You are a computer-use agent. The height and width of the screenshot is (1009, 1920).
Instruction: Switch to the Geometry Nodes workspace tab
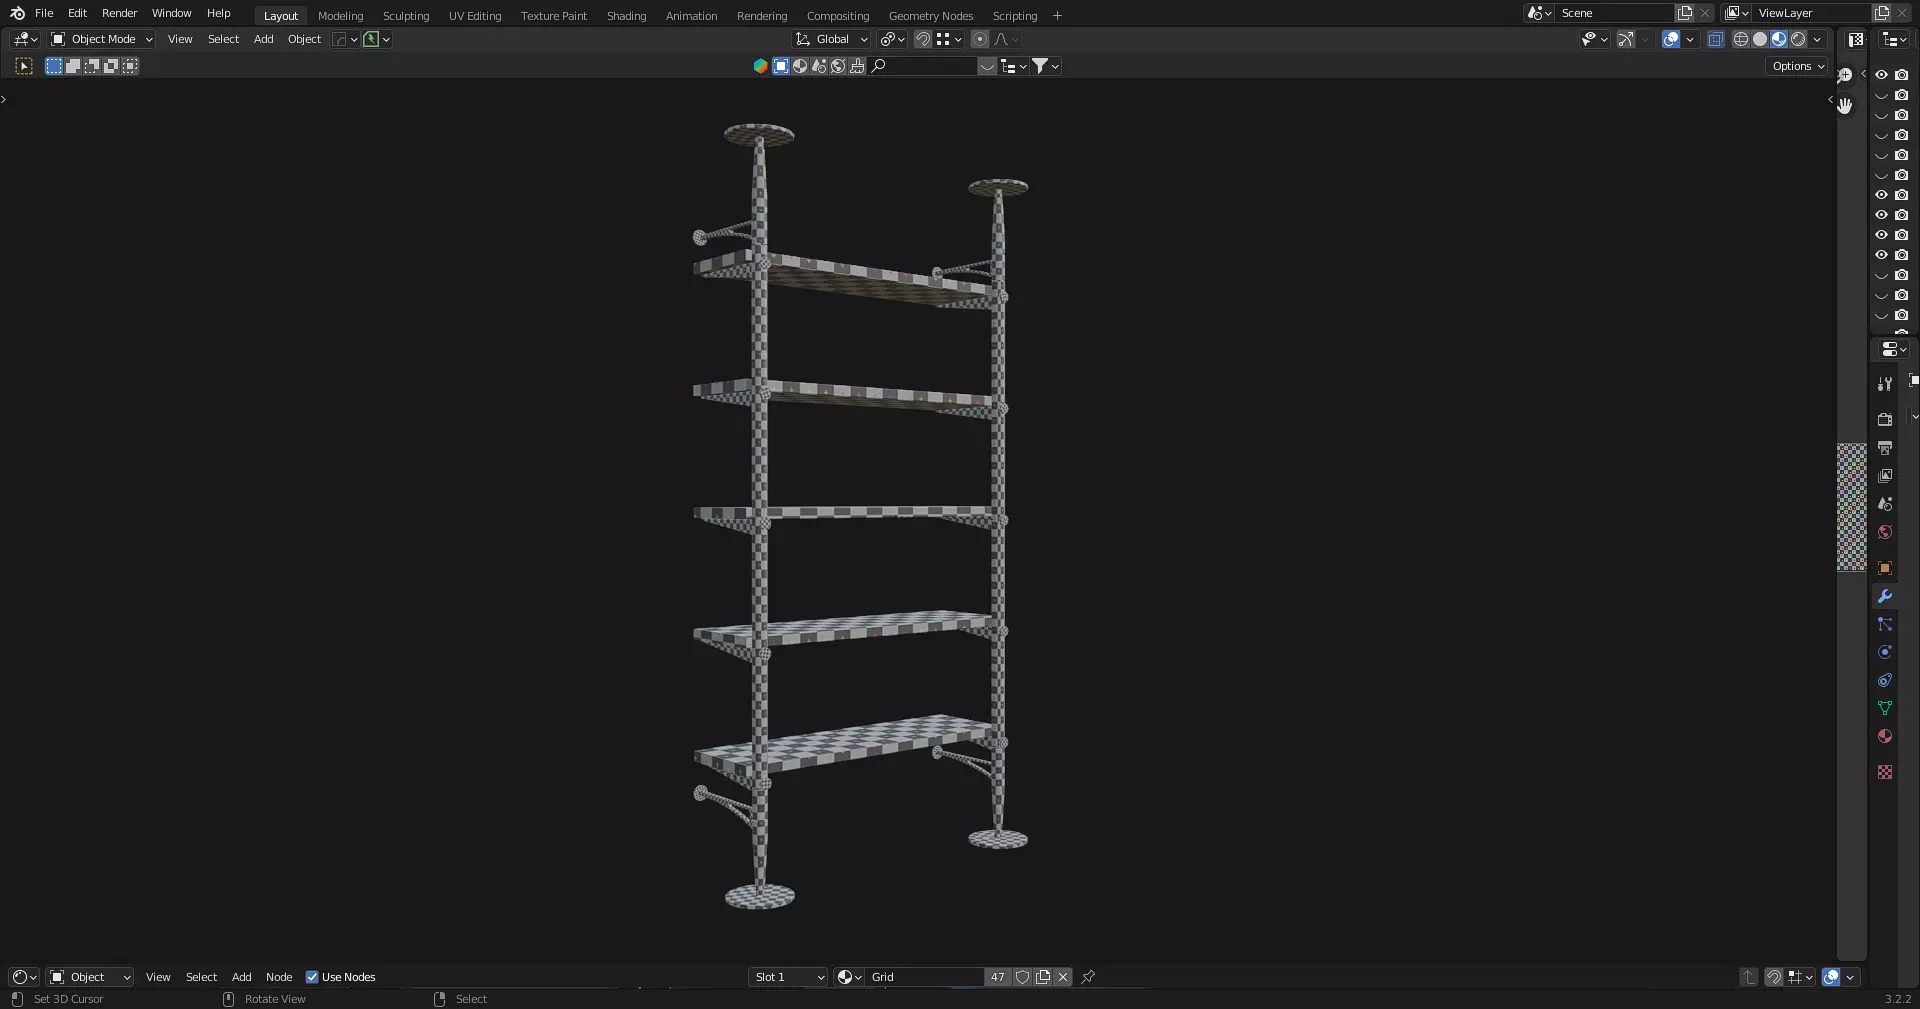pyautogui.click(x=931, y=16)
